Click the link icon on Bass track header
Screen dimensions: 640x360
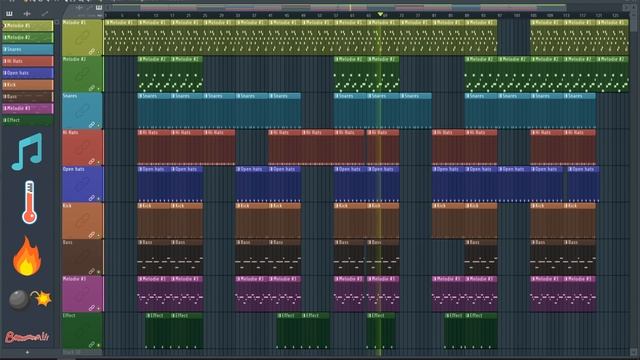pos(92,271)
